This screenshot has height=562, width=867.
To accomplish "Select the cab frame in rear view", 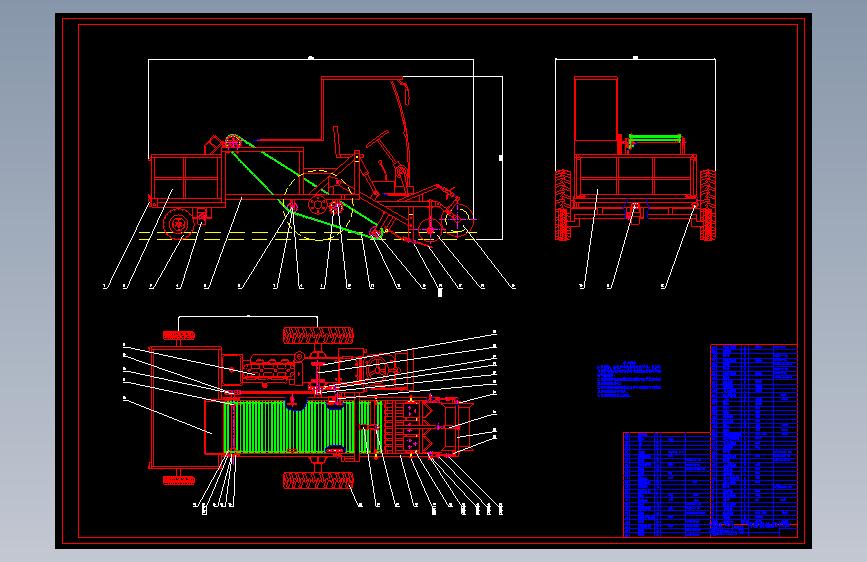I will click(596, 115).
